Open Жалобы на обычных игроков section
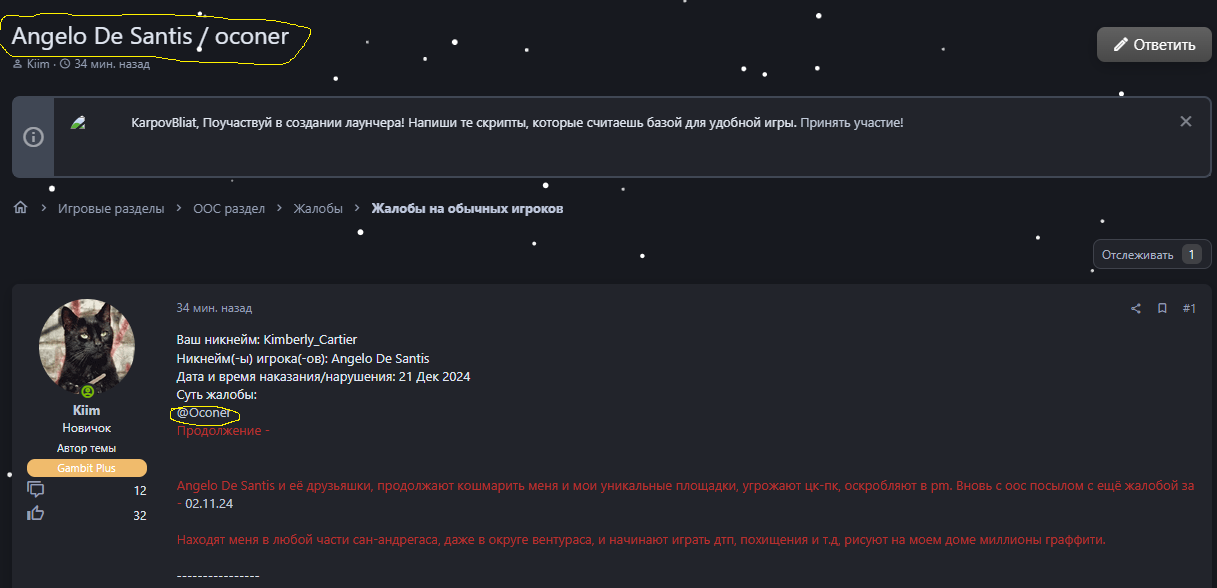Screen dimensions: 1217x588 coord(467,208)
